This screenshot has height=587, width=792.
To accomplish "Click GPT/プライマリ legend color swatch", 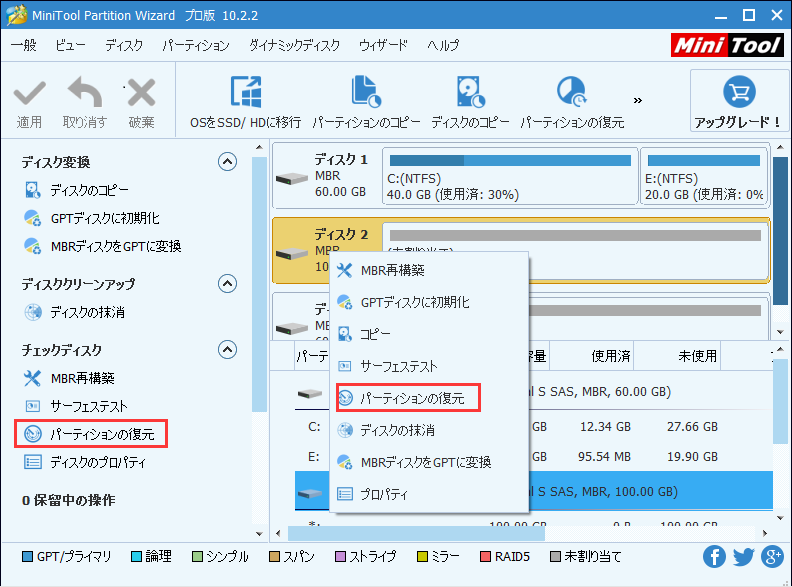I will click(x=27, y=557).
